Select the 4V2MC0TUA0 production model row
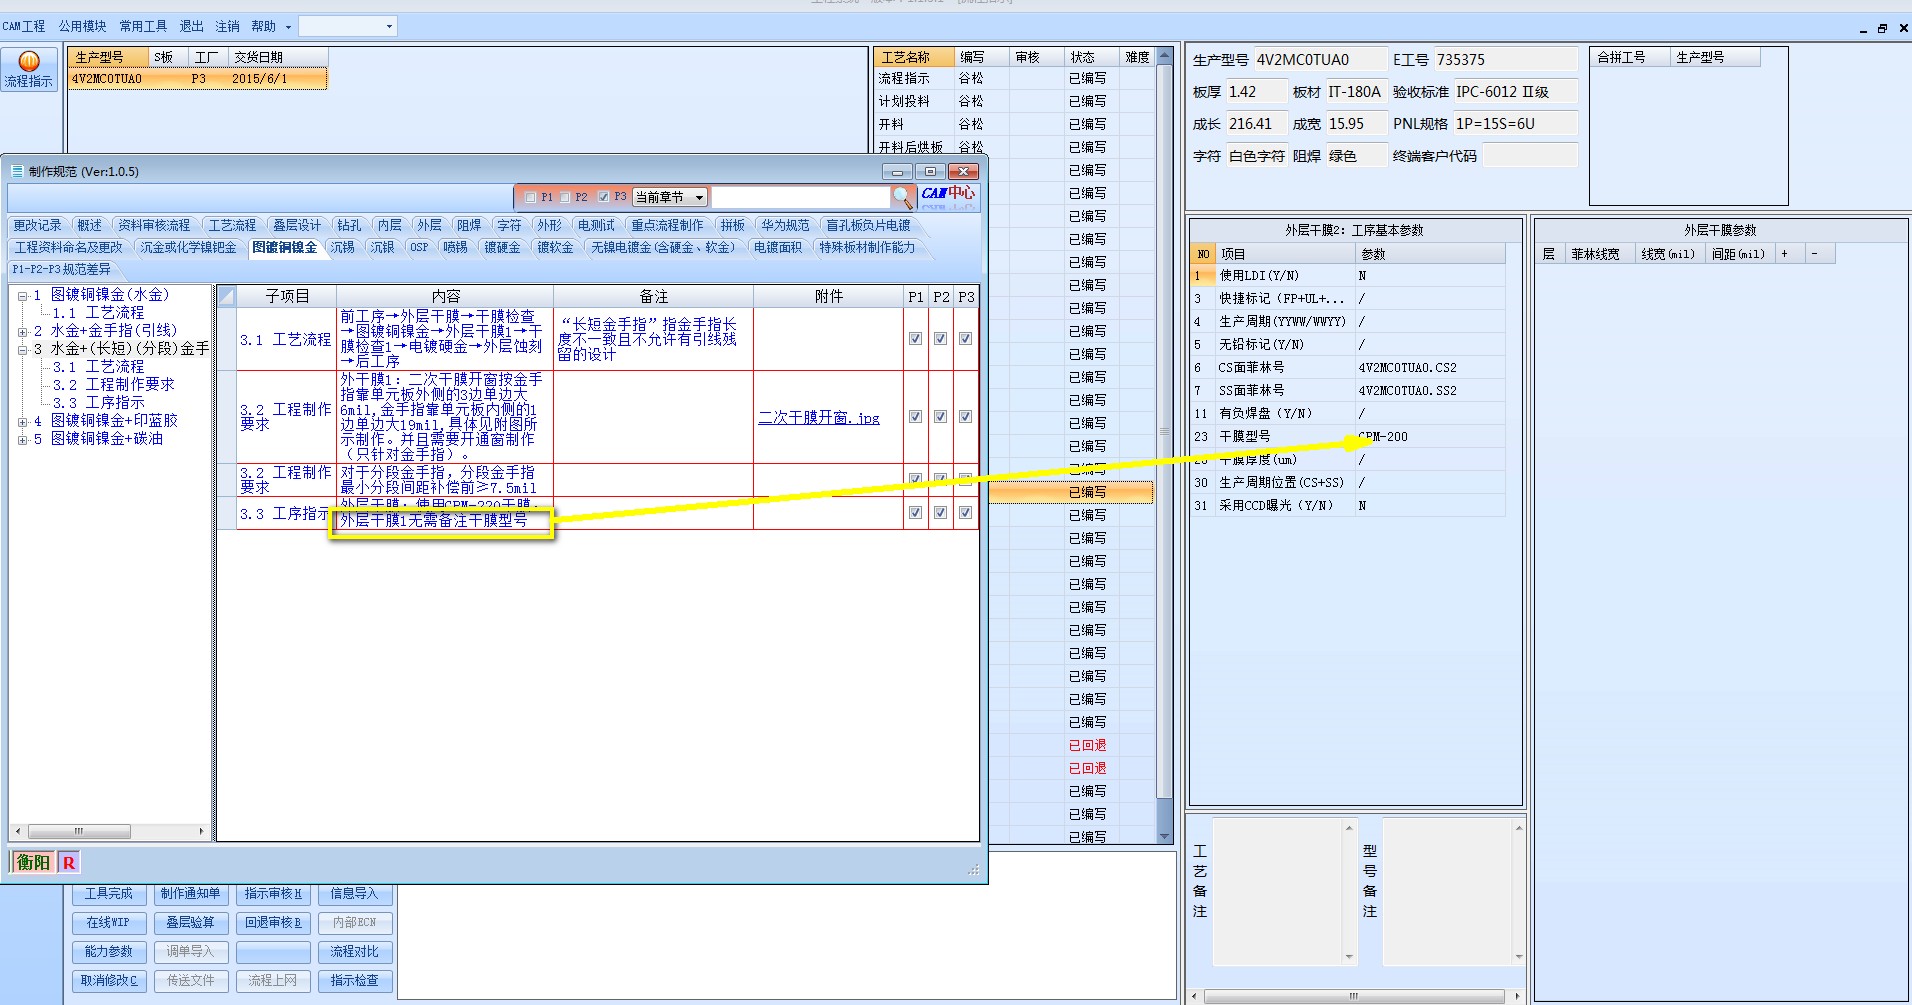The width and height of the screenshot is (1912, 1005). pyautogui.click(x=198, y=79)
